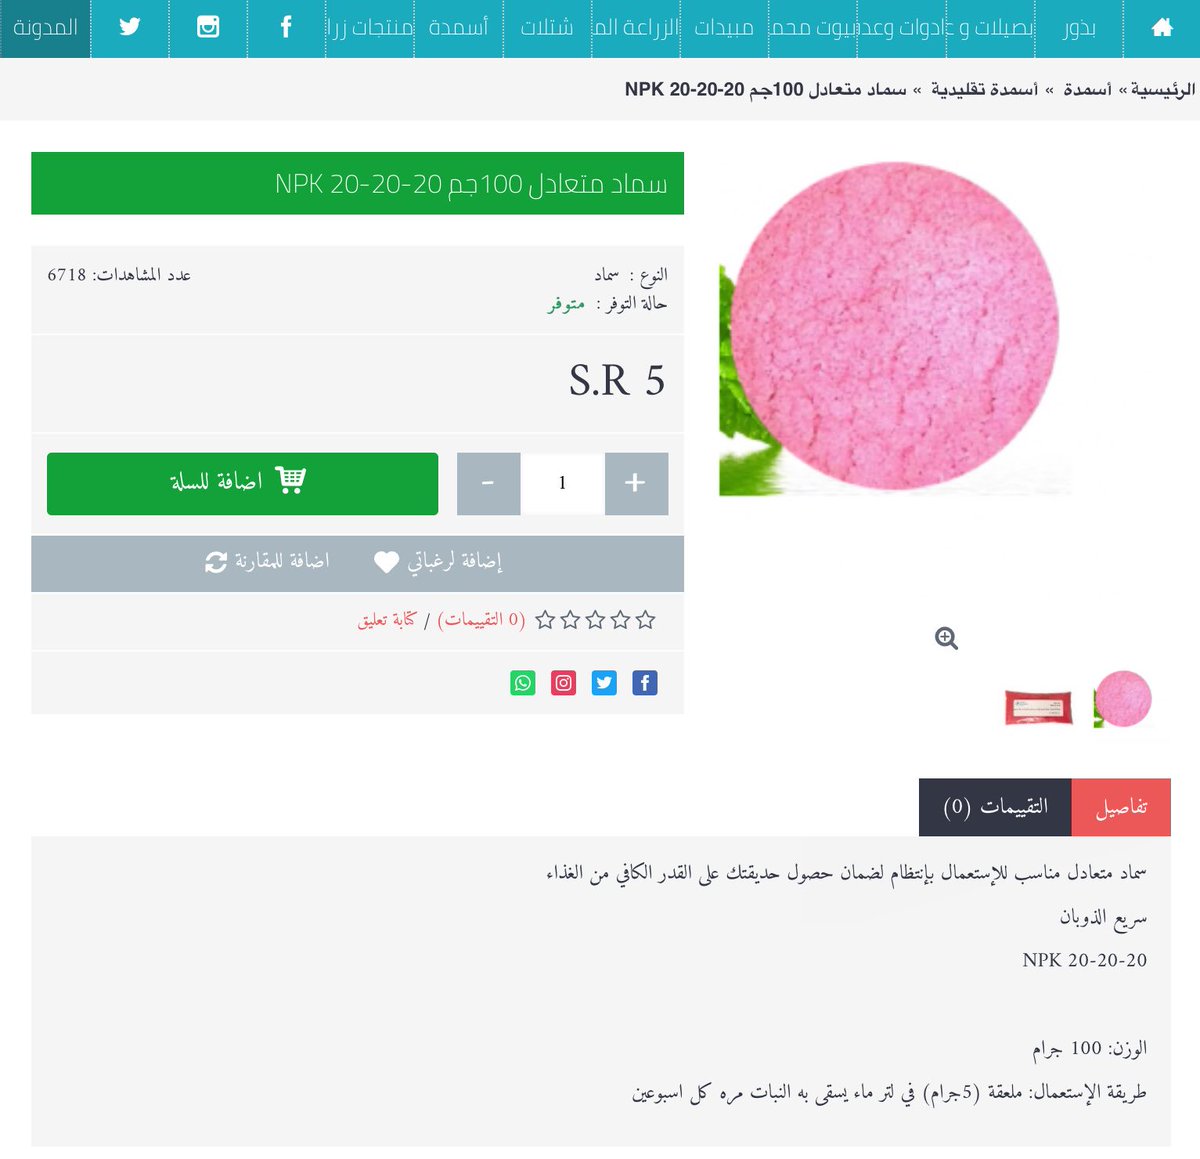This screenshot has width=1200, height=1159.
Task: Share product via WhatsApp icon
Action: (523, 683)
